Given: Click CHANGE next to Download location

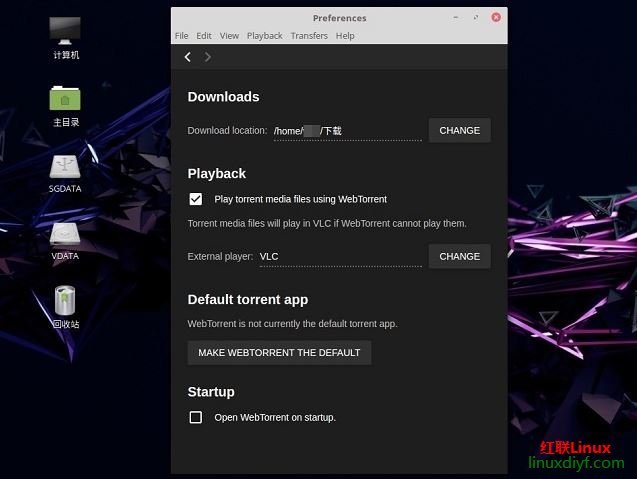Looking at the screenshot, I should click(x=459, y=131).
